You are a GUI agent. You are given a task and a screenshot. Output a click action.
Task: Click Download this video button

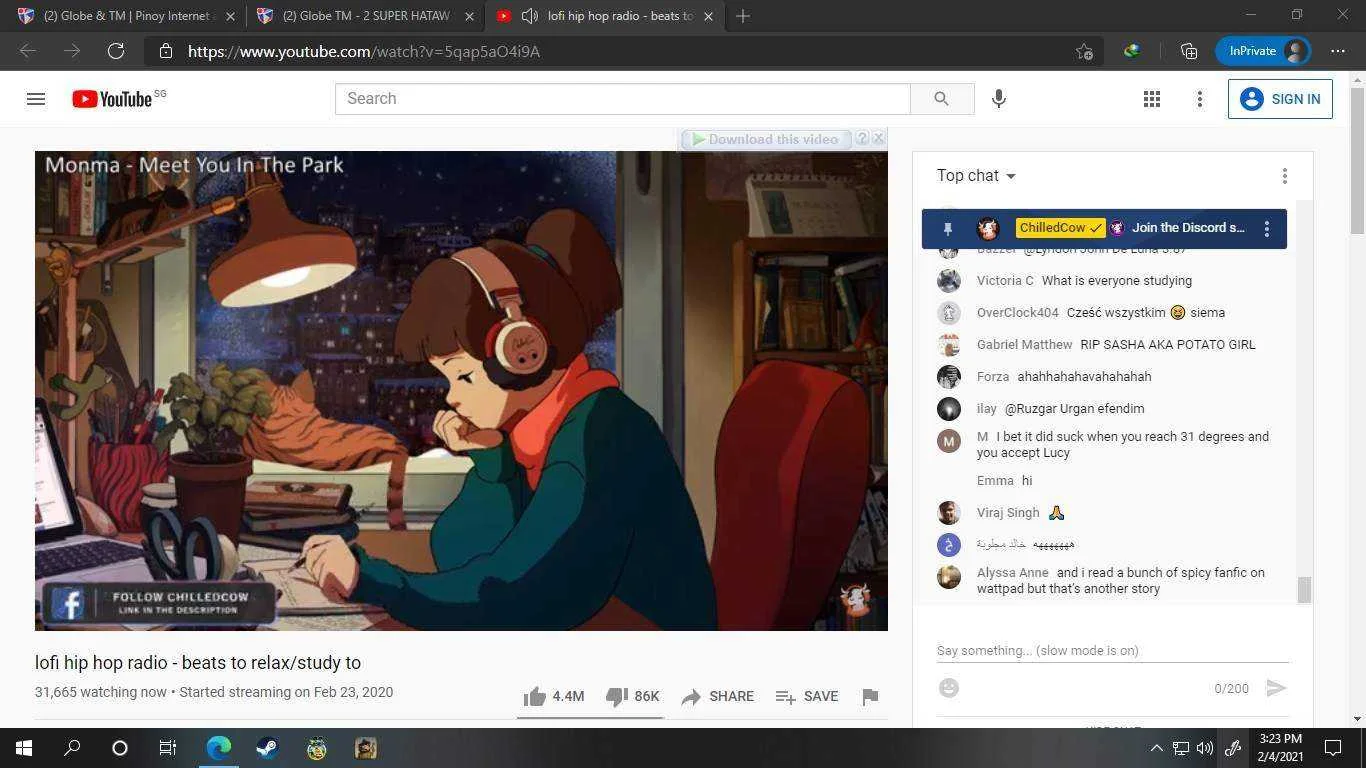[x=765, y=139]
